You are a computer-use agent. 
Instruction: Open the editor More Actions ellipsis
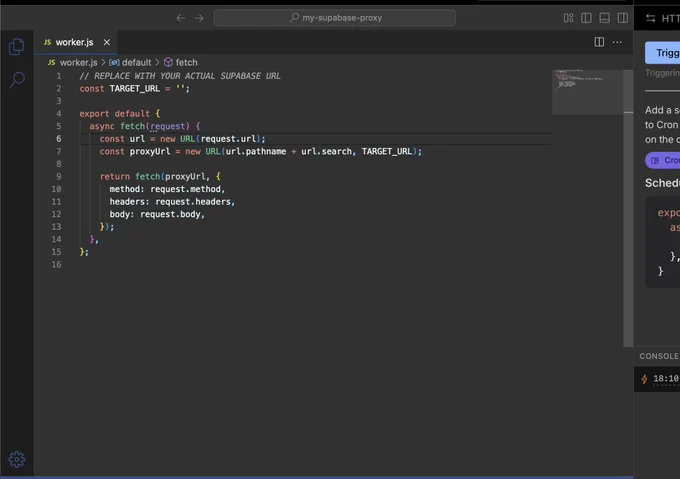pyautogui.click(x=617, y=42)
